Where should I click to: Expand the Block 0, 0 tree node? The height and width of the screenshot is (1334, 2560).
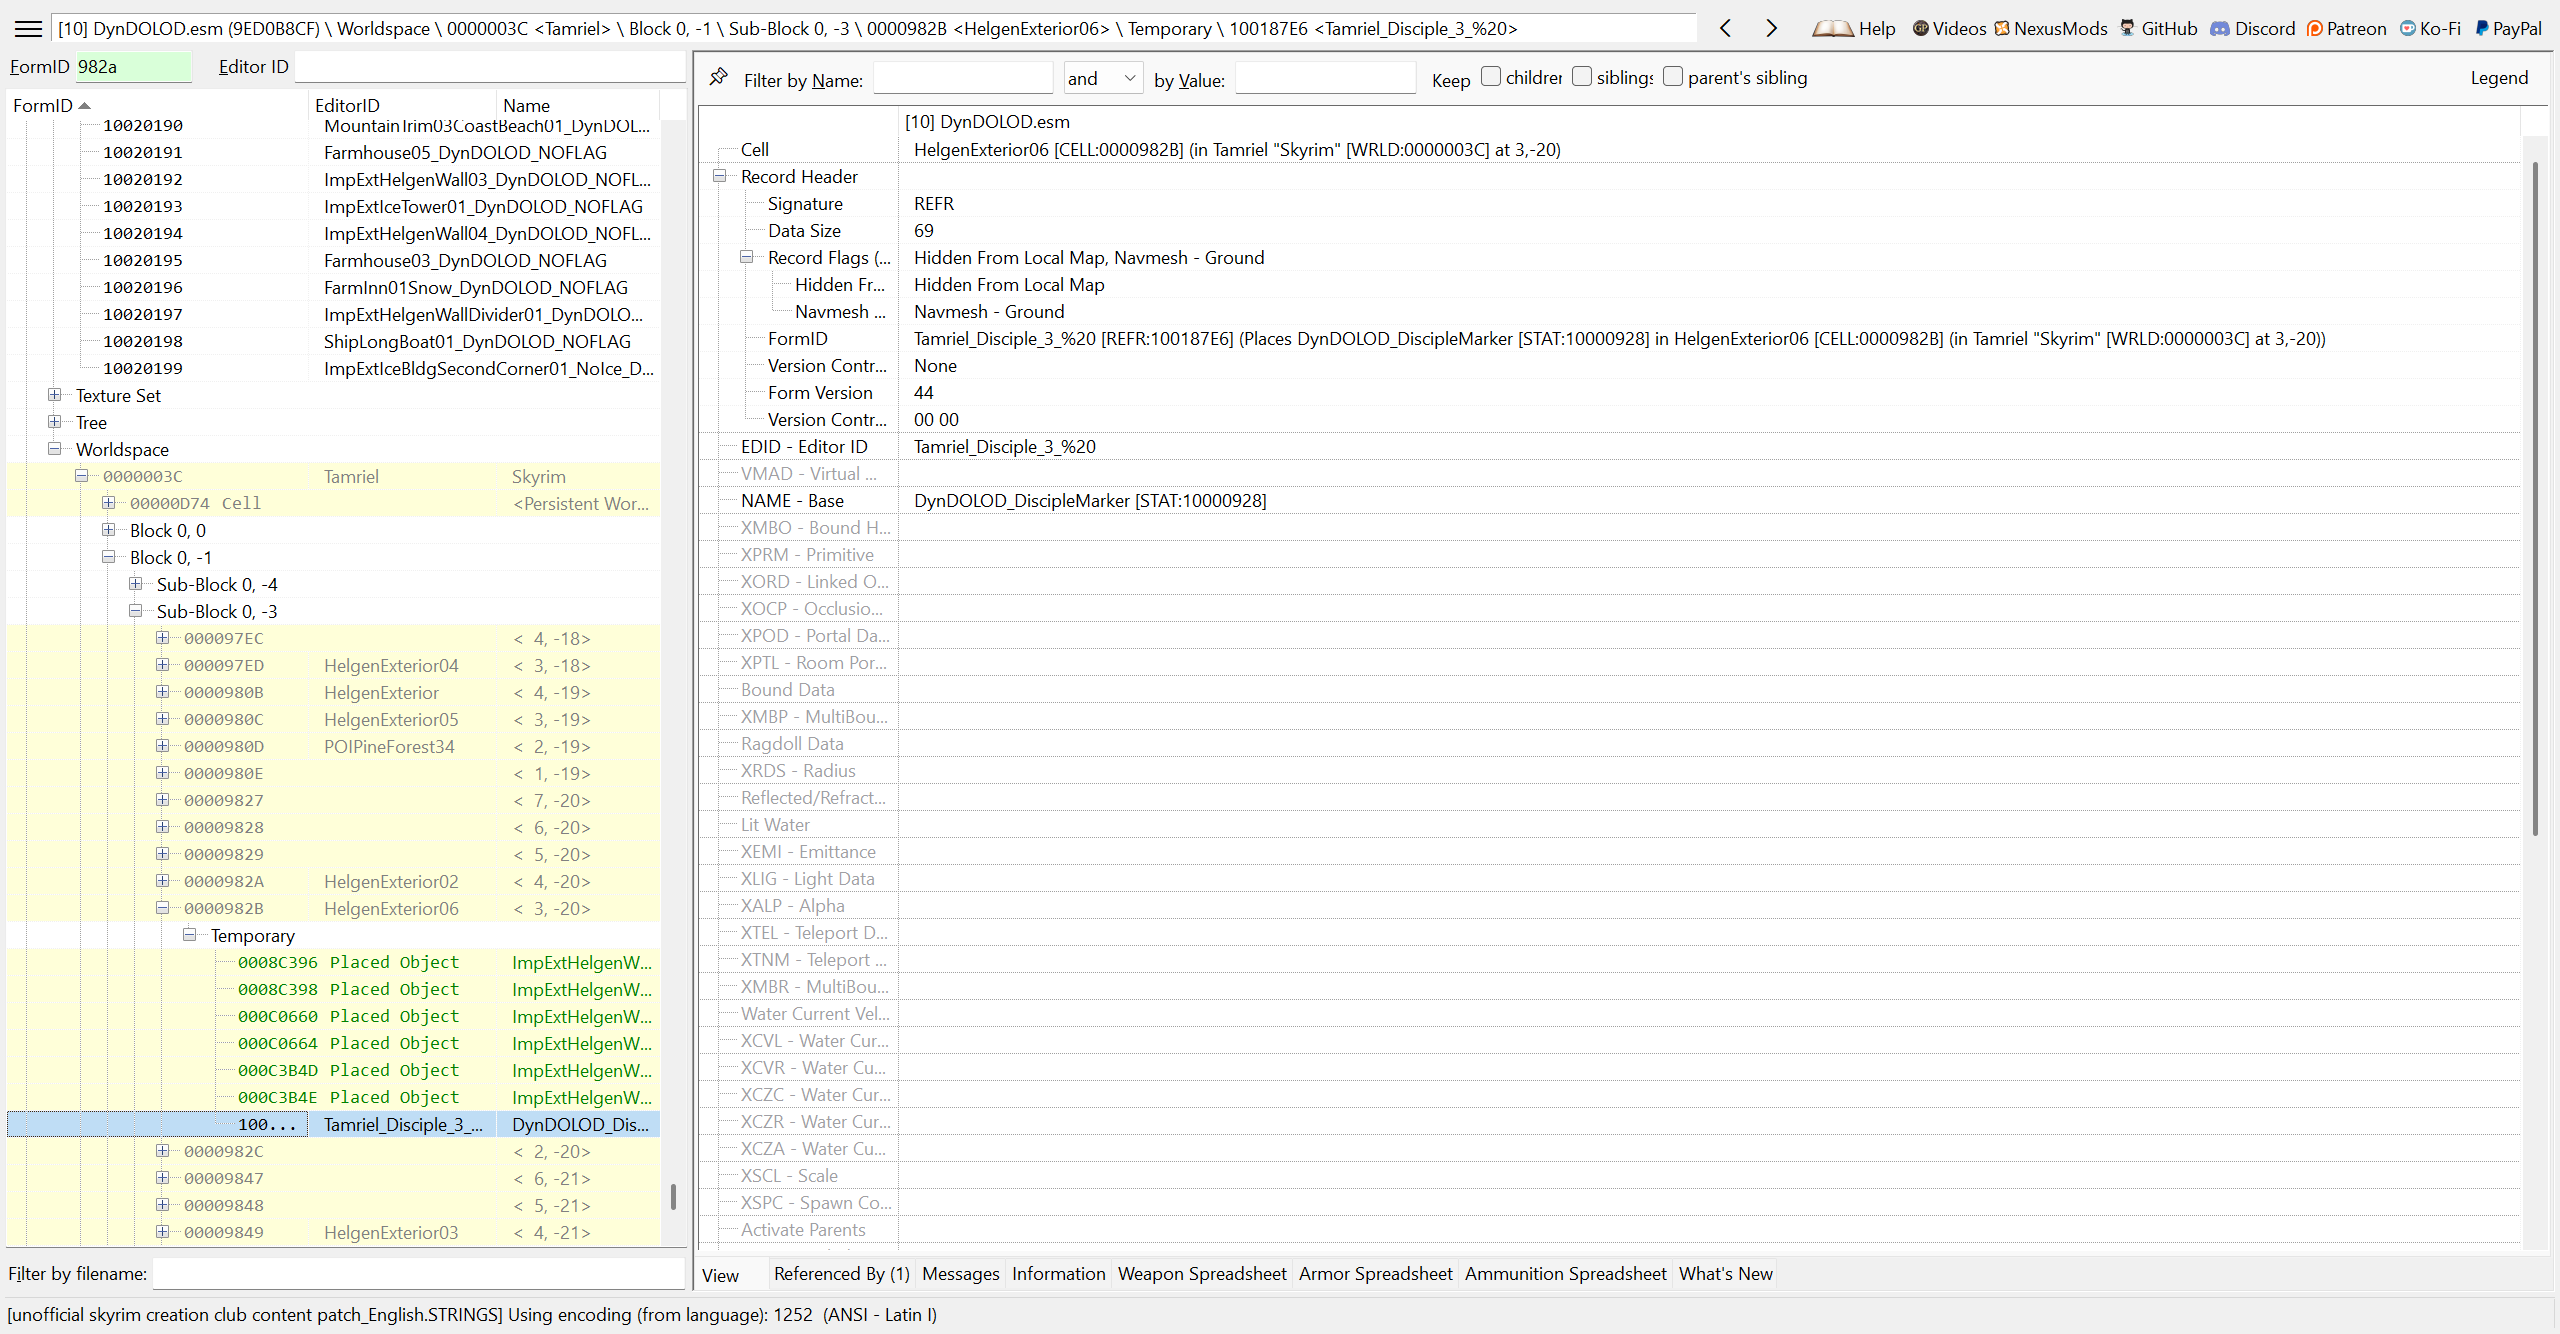109,530
